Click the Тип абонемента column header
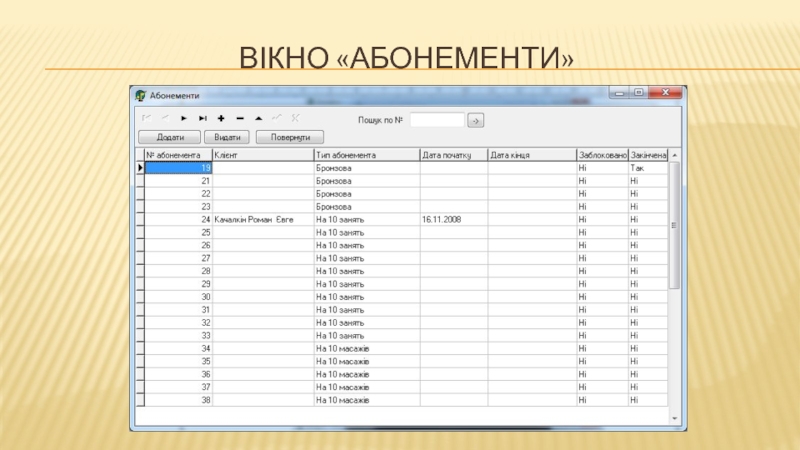The width and height of the screenshot is (800, 450). coord(365,156)
